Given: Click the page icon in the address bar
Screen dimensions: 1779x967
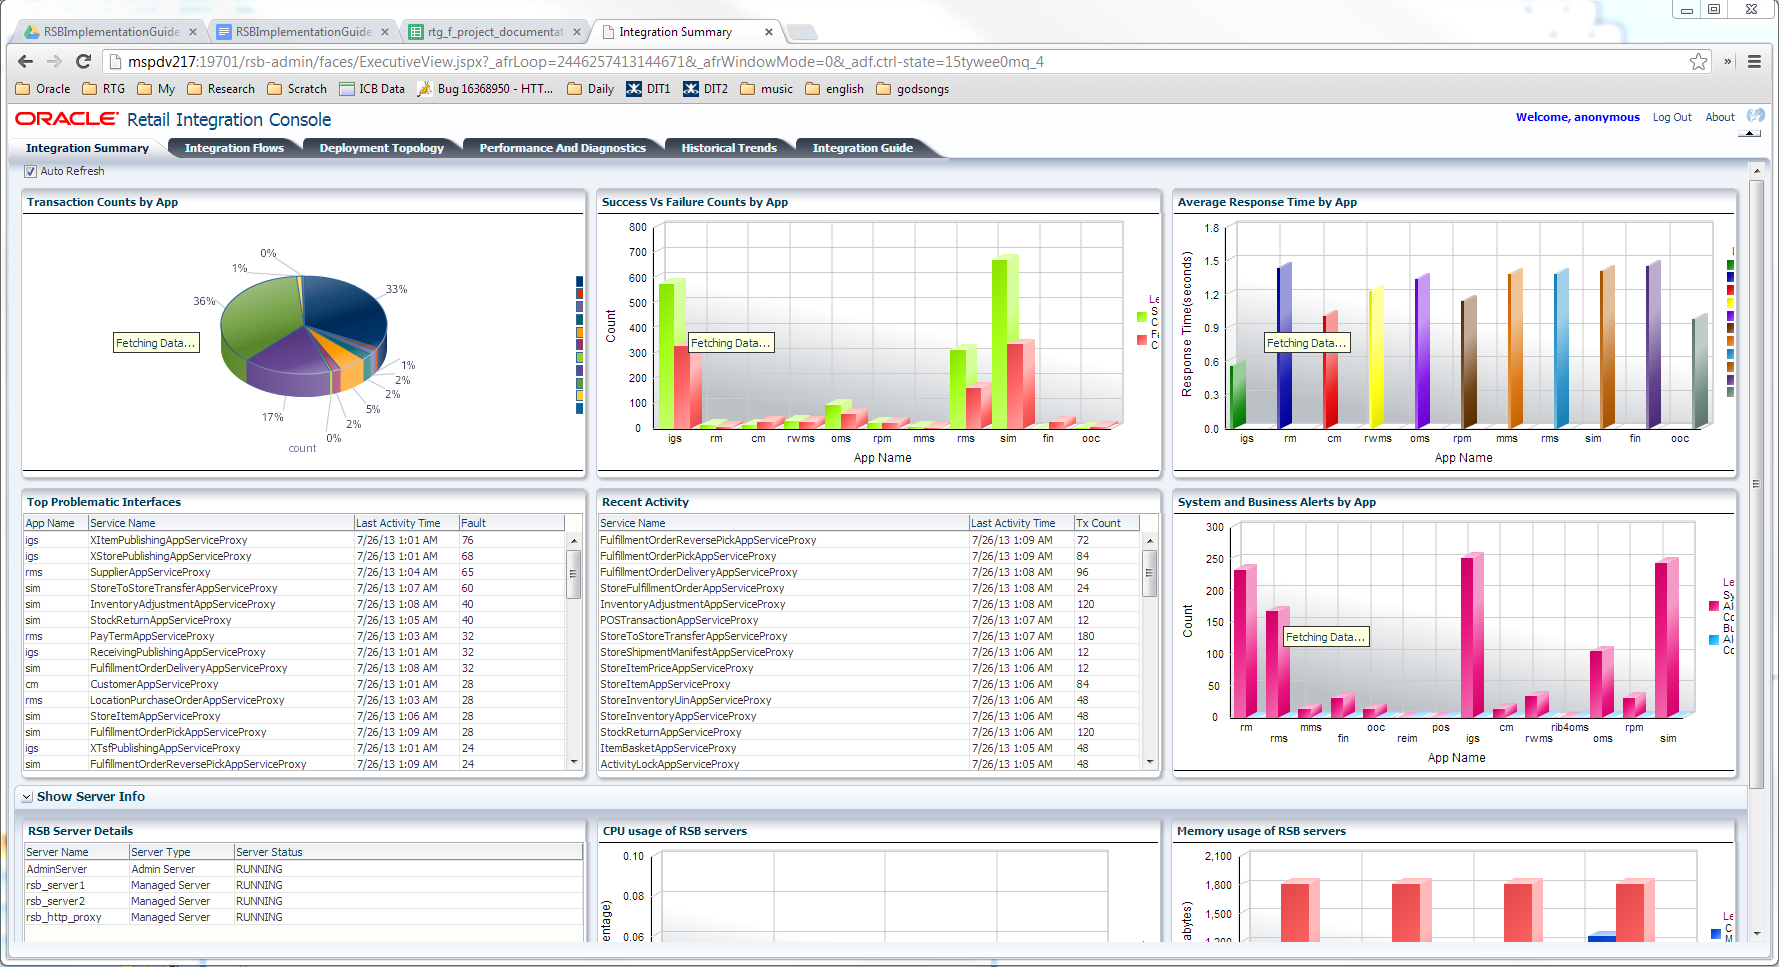Looking at the screenshot, I should pos(114,62).
